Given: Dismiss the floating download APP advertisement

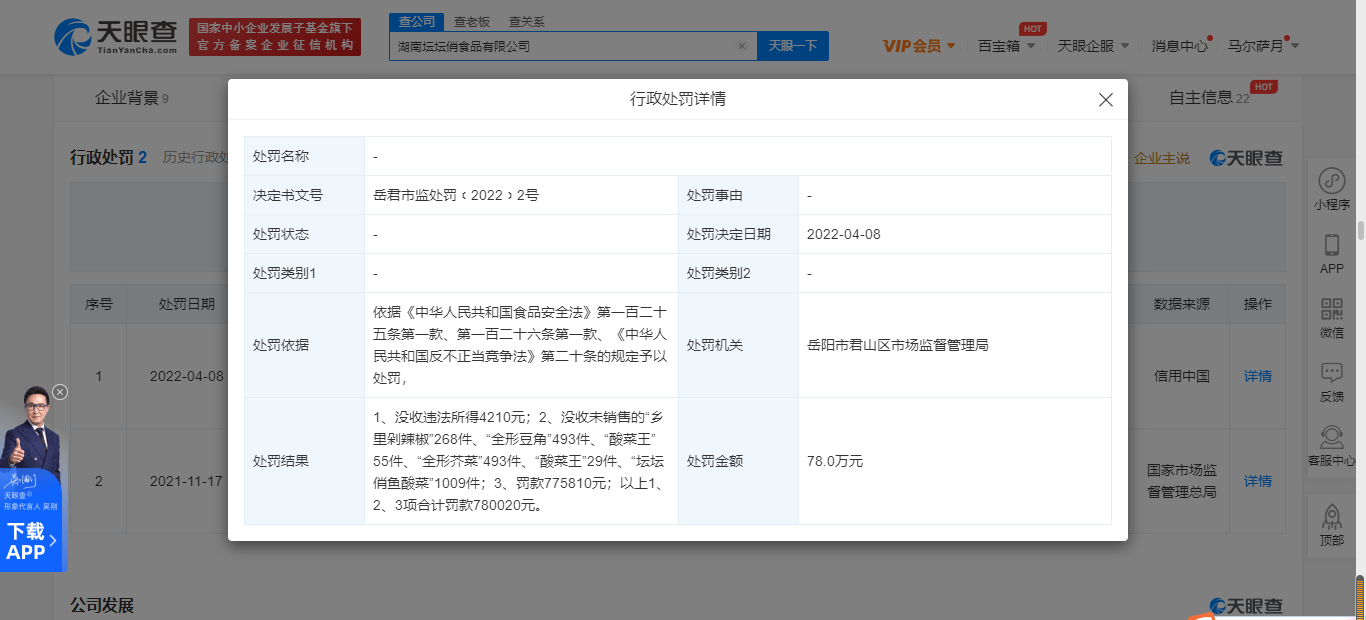Looking at the screenshot, I should 60,392.
